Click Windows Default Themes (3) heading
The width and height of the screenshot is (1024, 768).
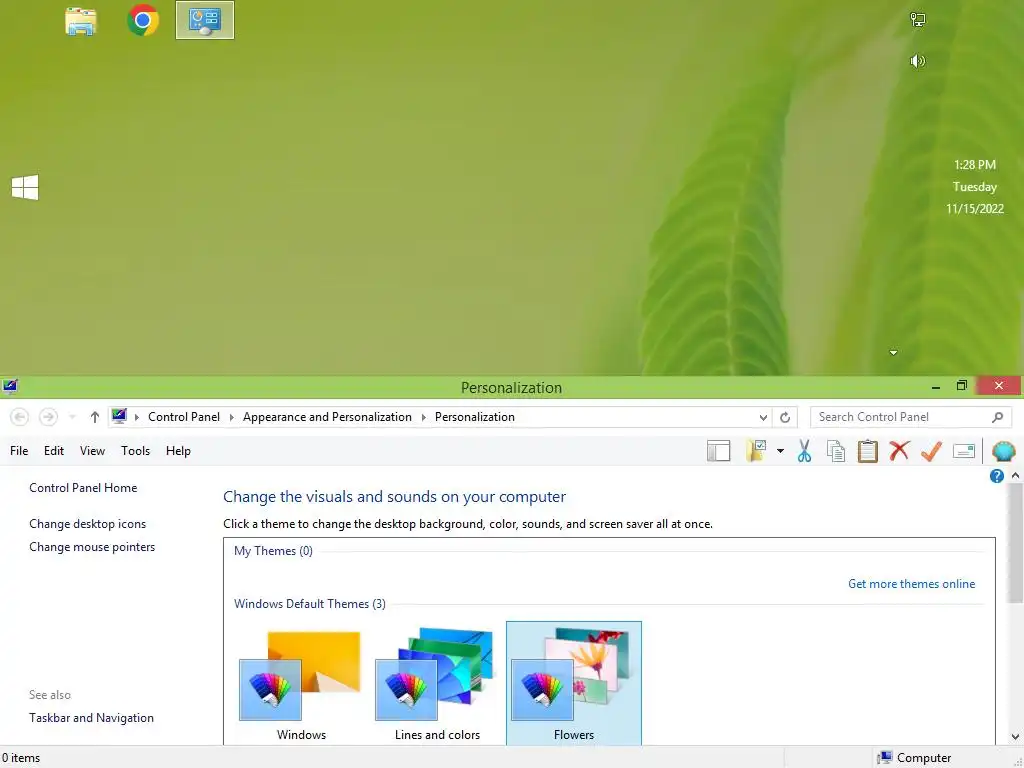310,603
